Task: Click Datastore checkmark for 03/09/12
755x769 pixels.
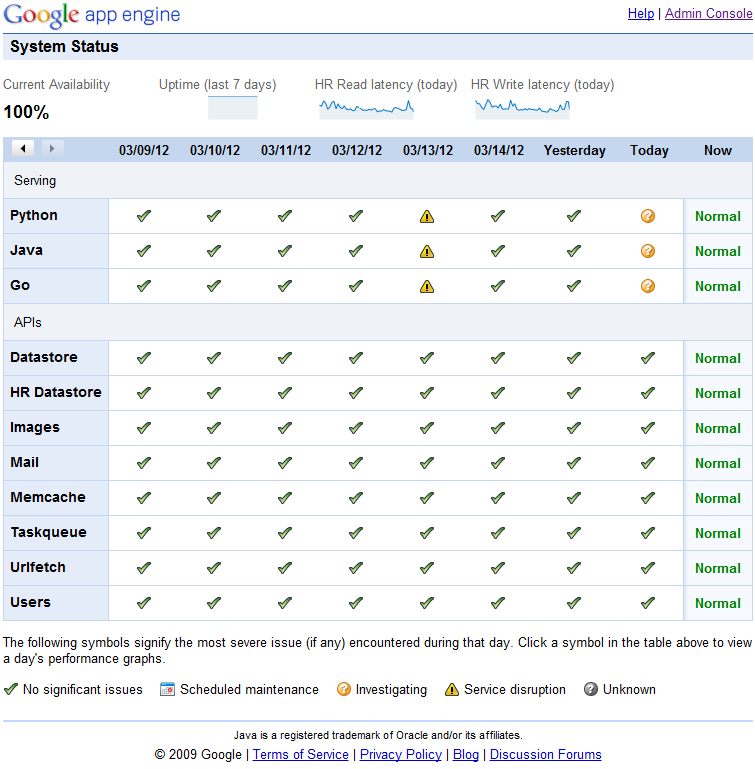Action: click(x=143, y=358)
